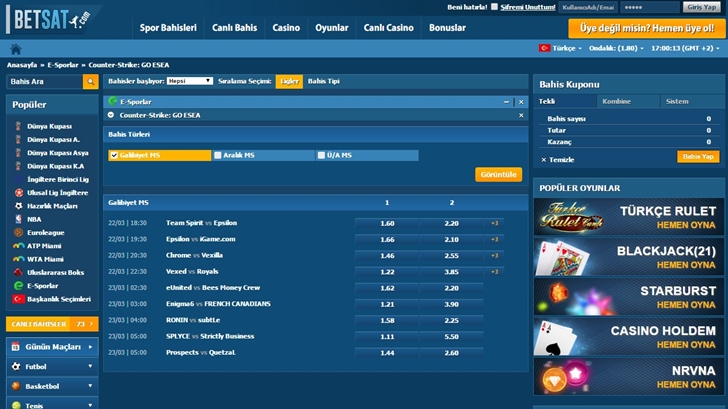The height and width of the screenshot is (409, 728).
Task: Expand Team Spirit vs Epsilon +3 markets
Action: tap(494, 223)
